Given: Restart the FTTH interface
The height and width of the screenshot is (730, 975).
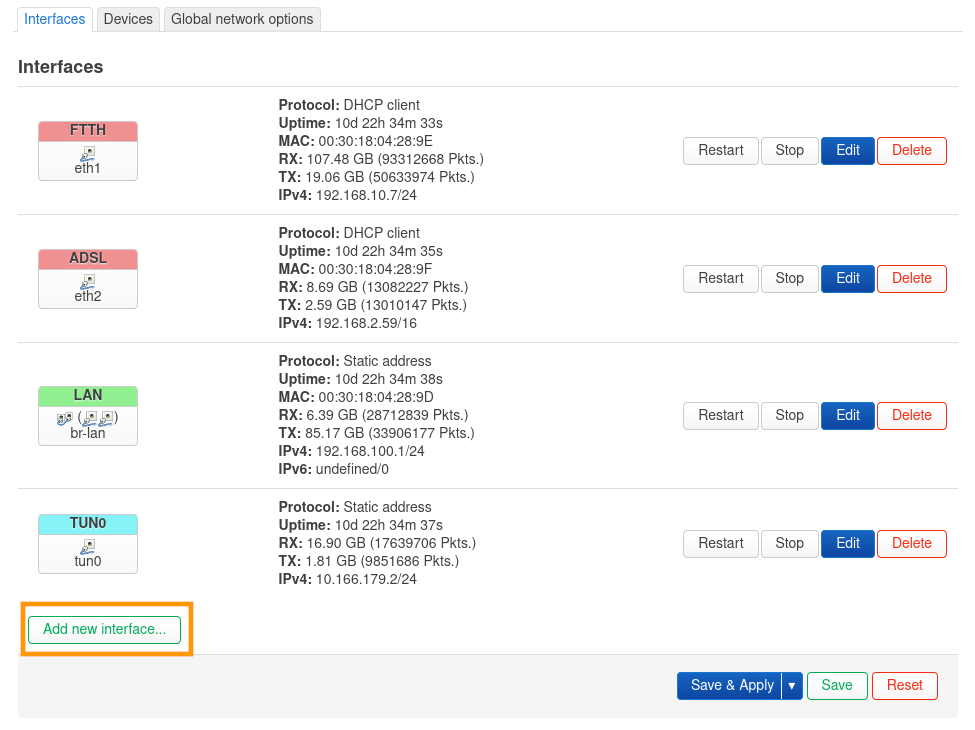Looking at the screenshot, I should coord(720,151).
